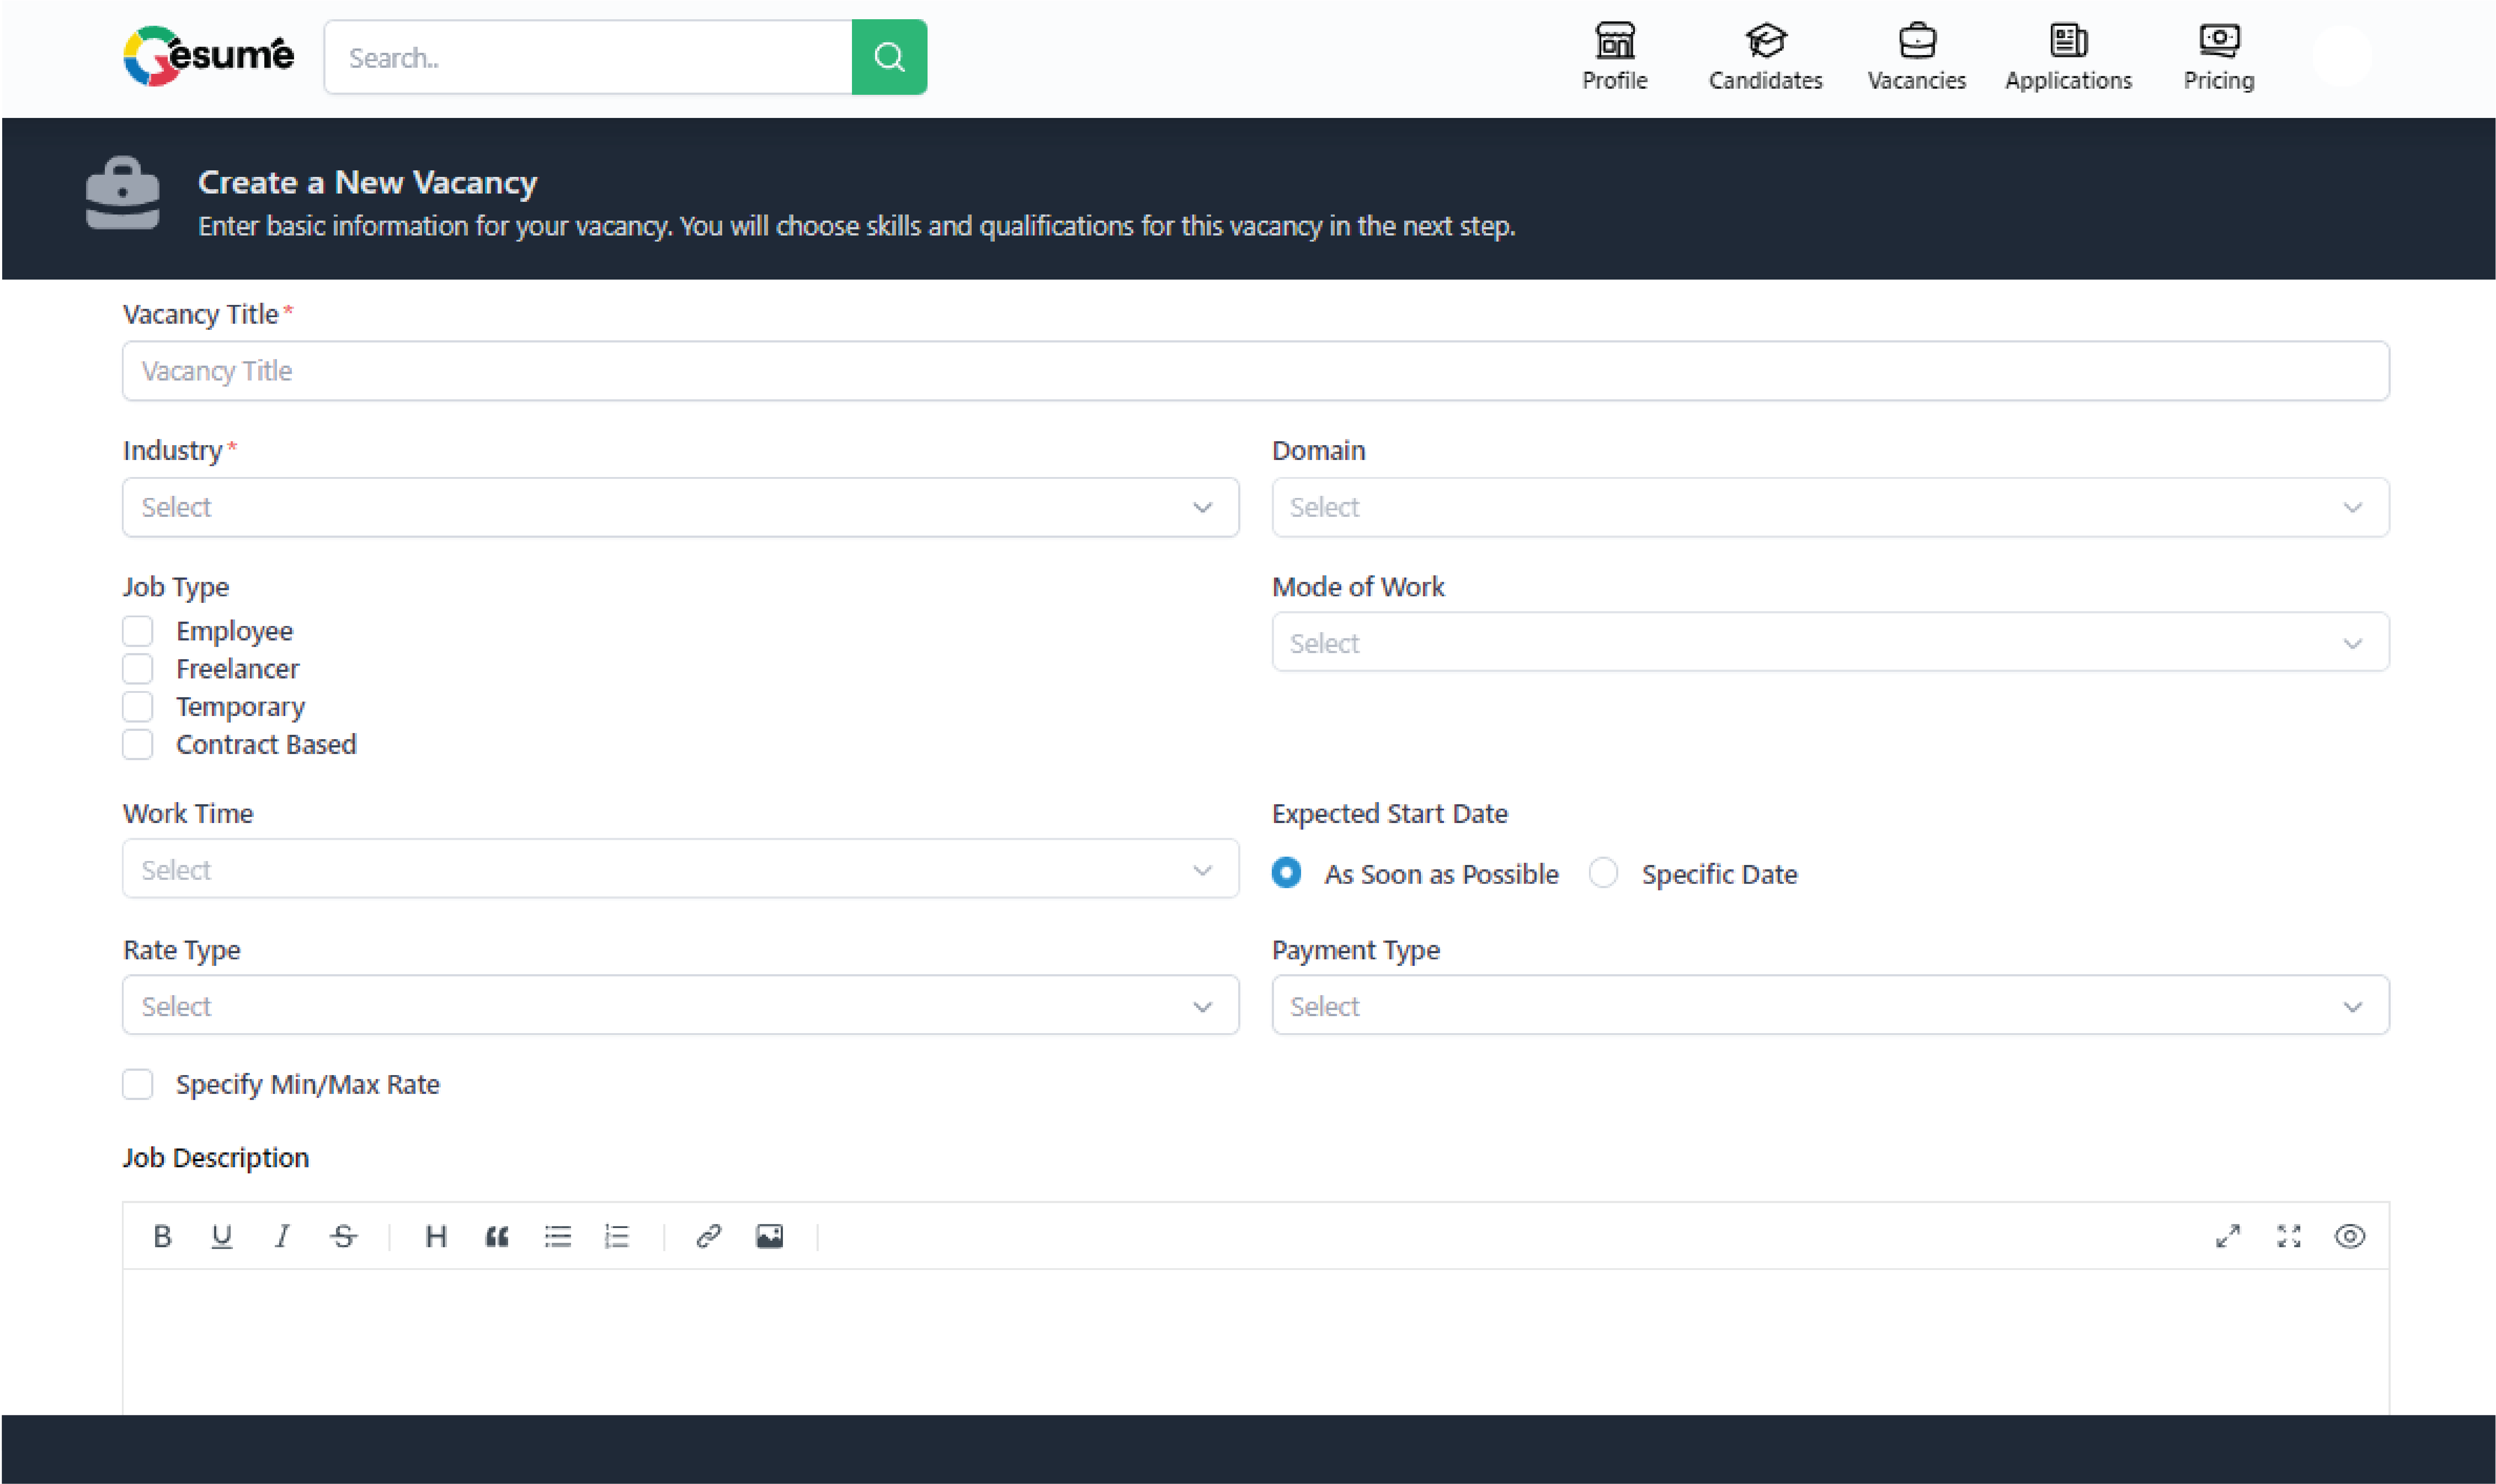
Task: Go to Candidates in top navigation
Action: tap(1764, 57)
